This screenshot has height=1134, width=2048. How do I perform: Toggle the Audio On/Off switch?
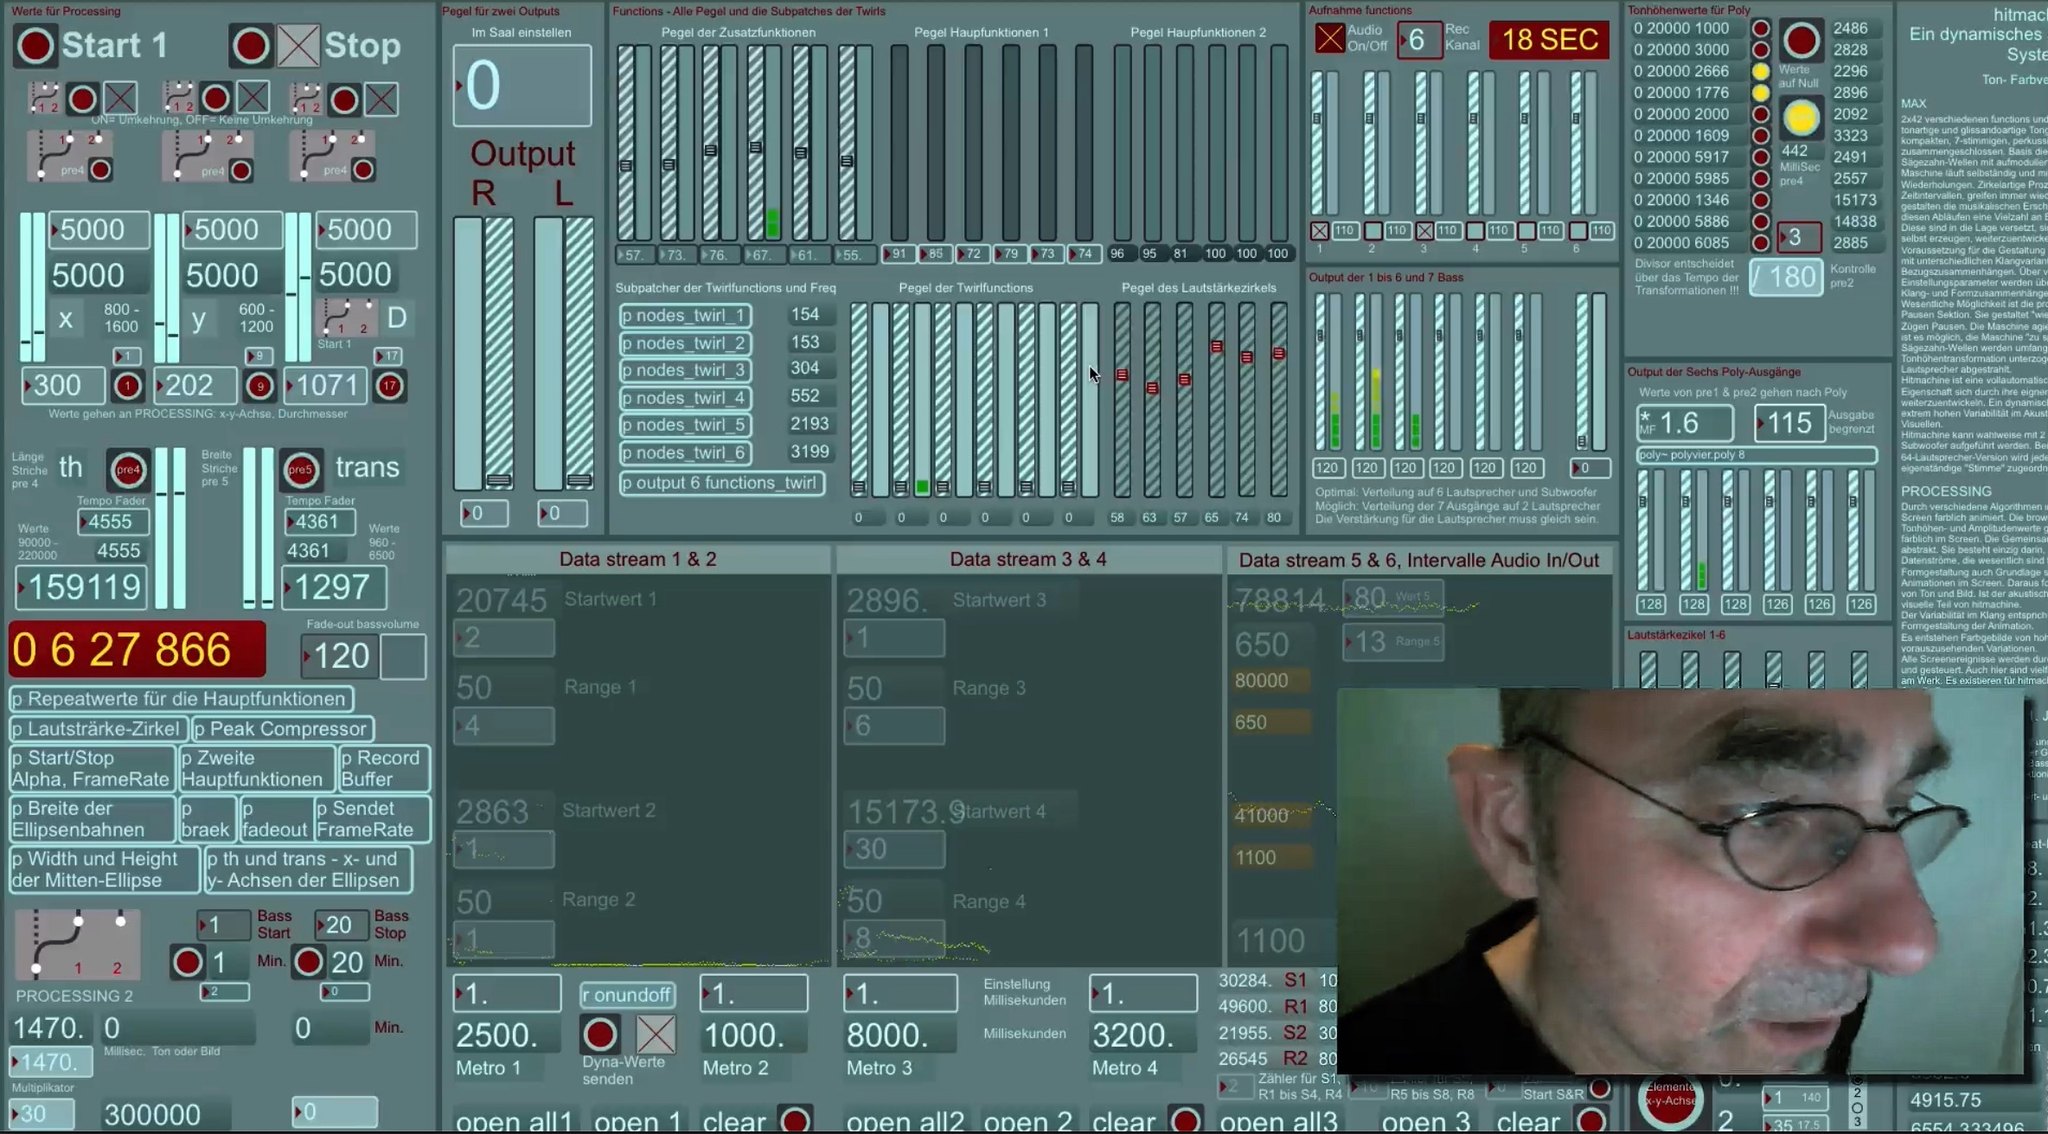coord(1329,40)
